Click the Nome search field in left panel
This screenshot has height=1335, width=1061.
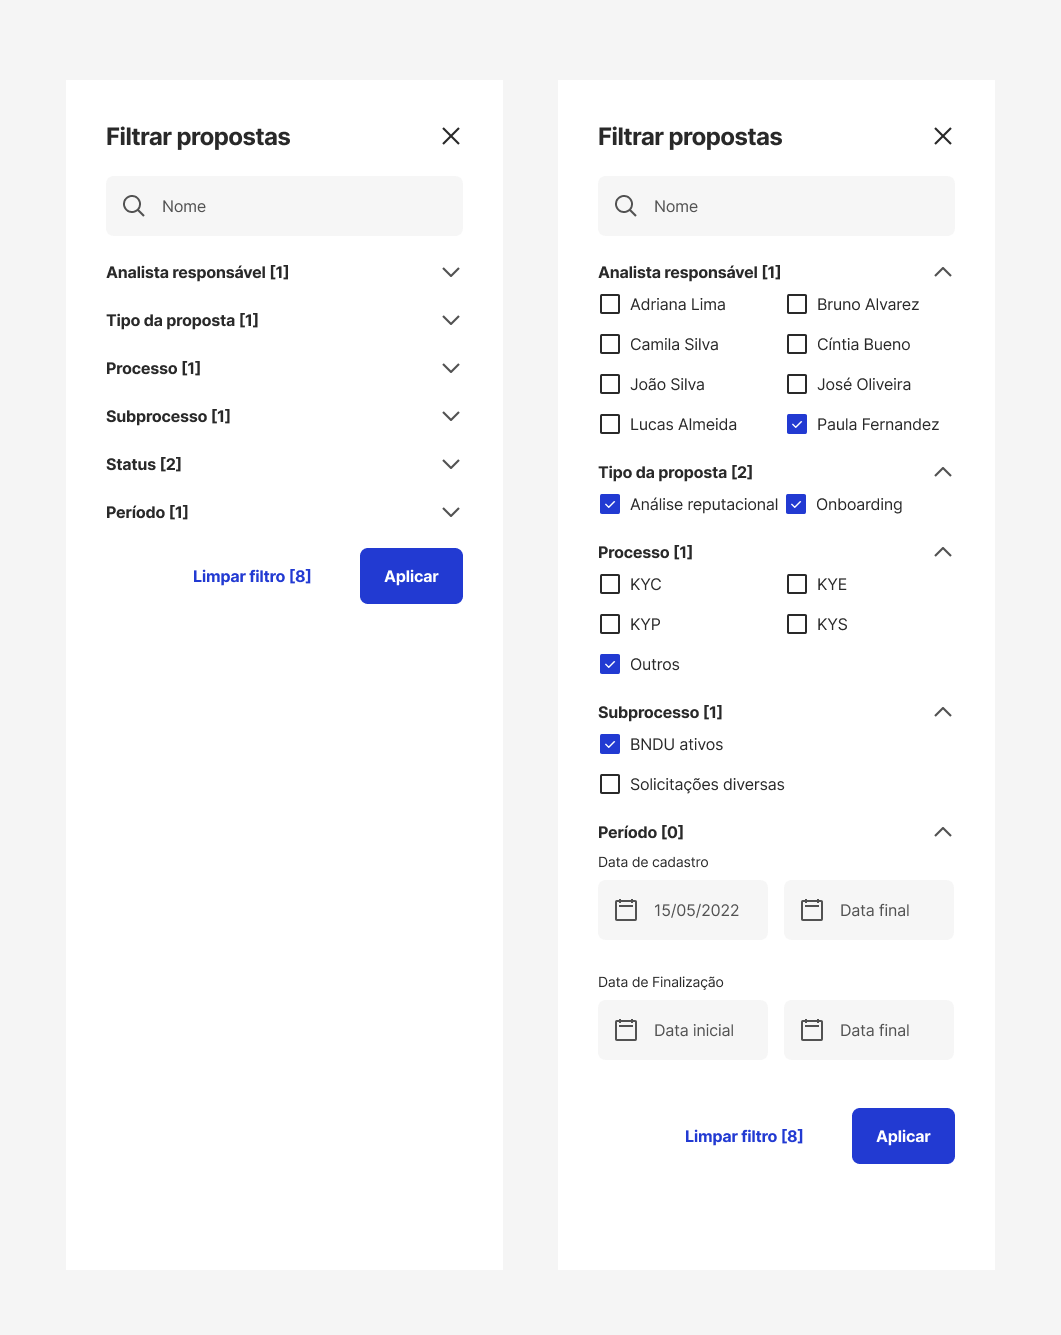[x=300, y=206]
